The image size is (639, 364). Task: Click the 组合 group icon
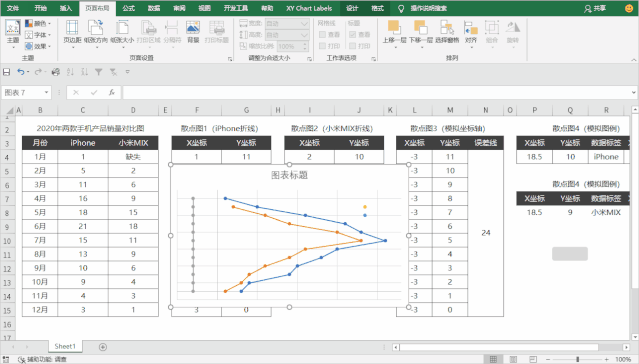[x=492, y=28]
